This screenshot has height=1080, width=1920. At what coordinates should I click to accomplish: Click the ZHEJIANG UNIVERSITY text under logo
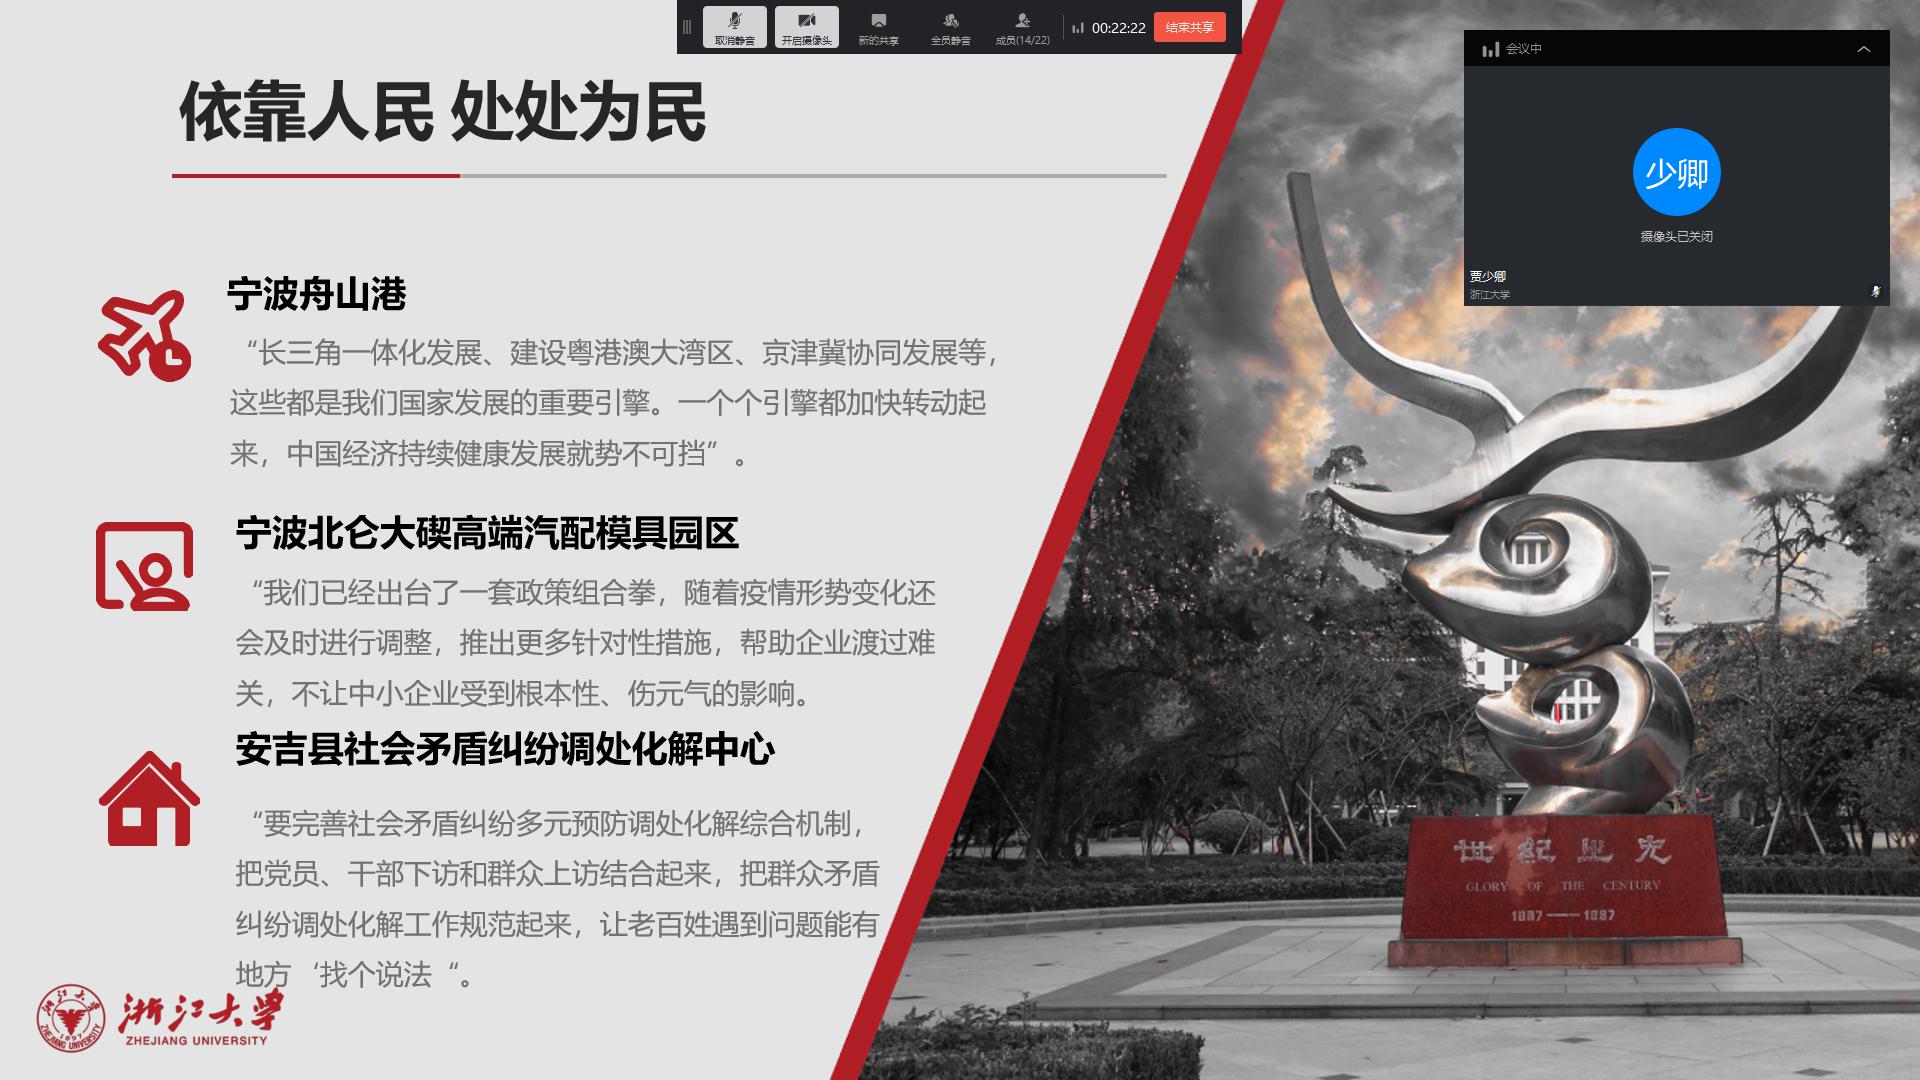point(197,1040)
